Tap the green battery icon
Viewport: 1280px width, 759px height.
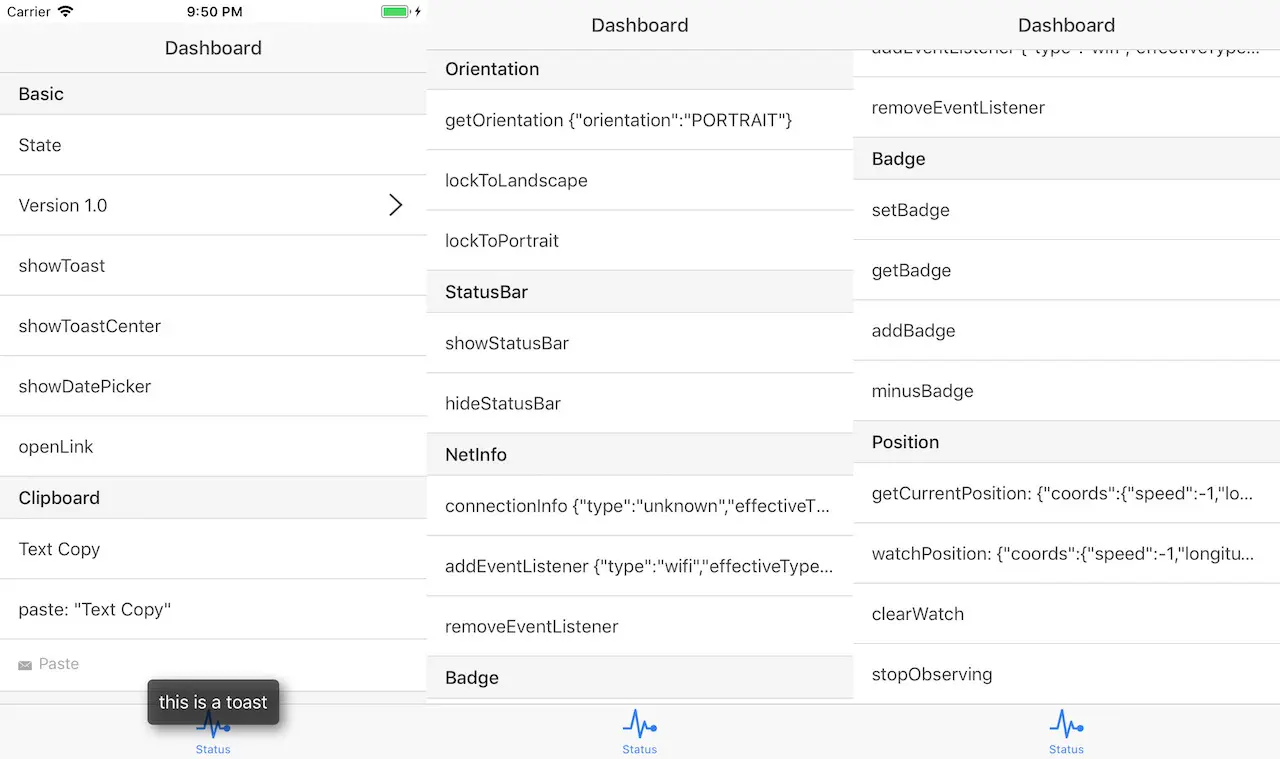click(396, 12)
